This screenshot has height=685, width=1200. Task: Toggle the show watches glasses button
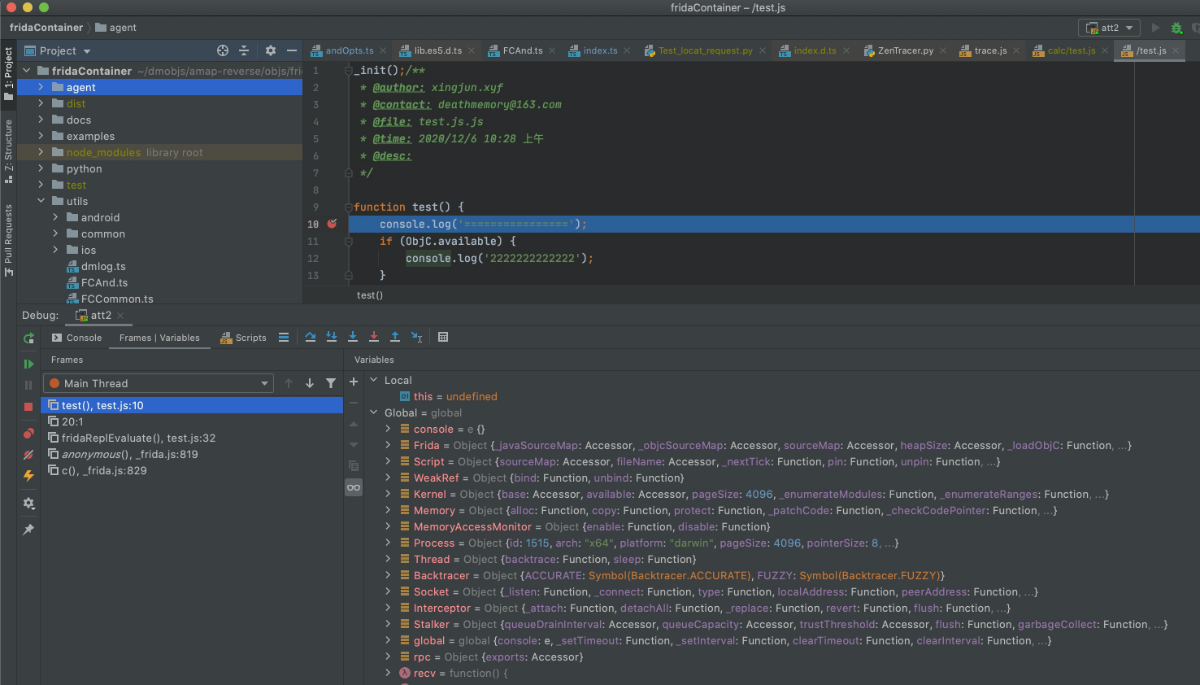(353, 487)
